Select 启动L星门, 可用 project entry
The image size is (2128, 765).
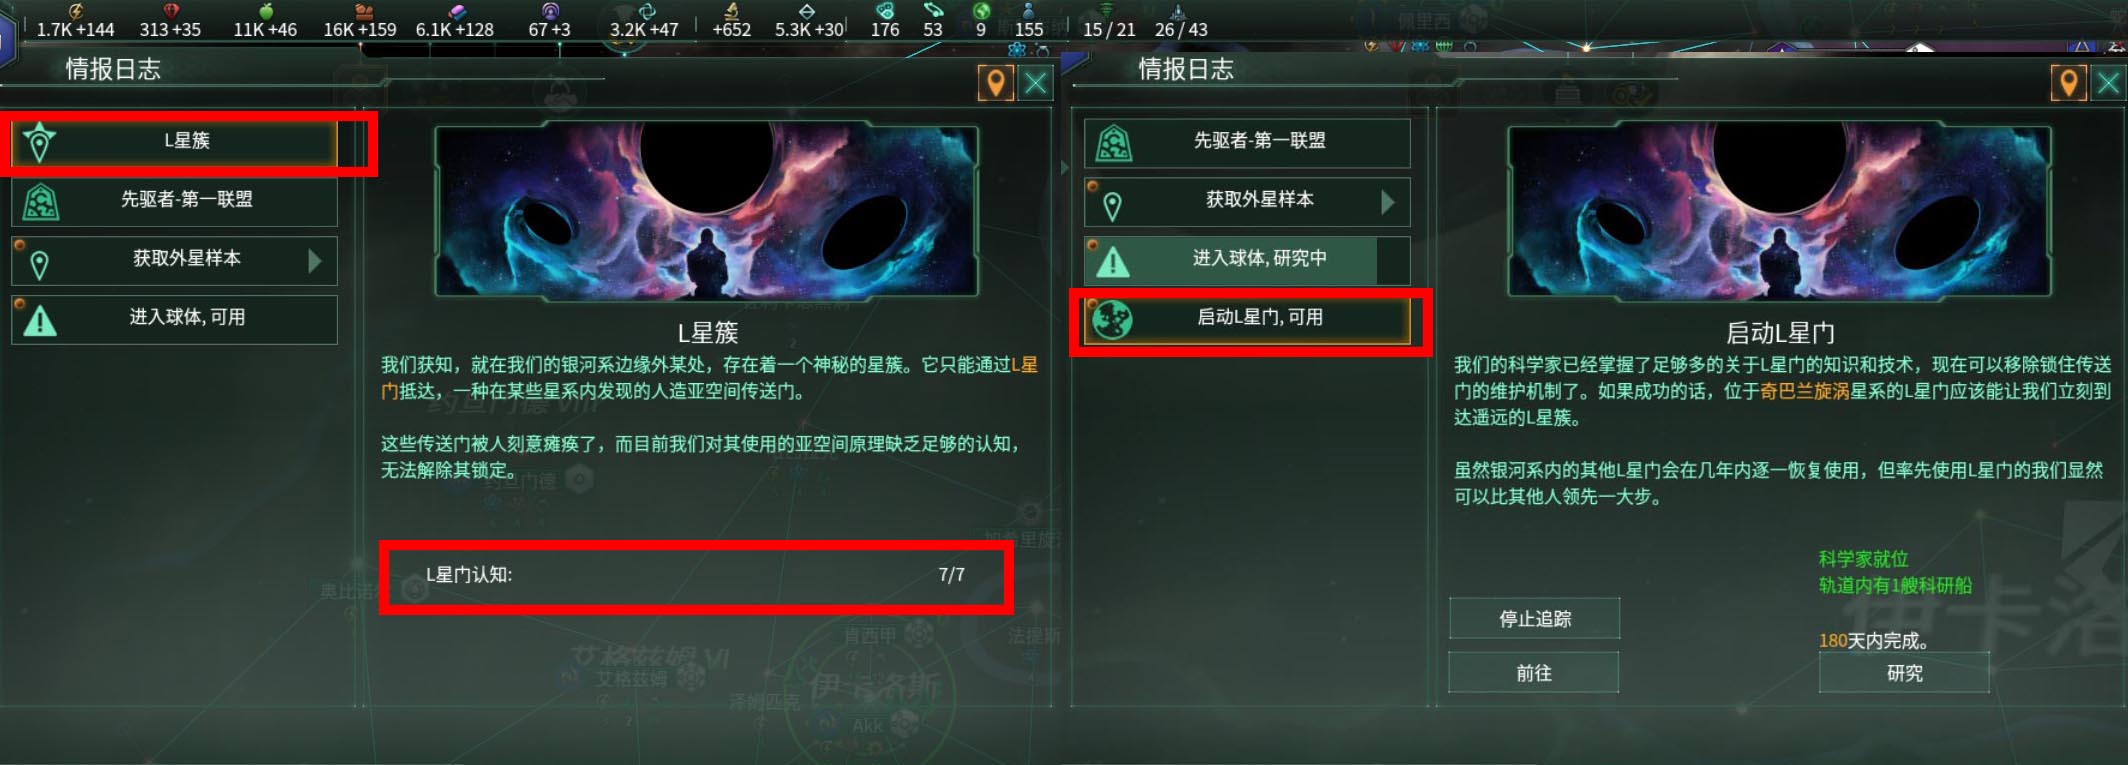click(1247, 319)
